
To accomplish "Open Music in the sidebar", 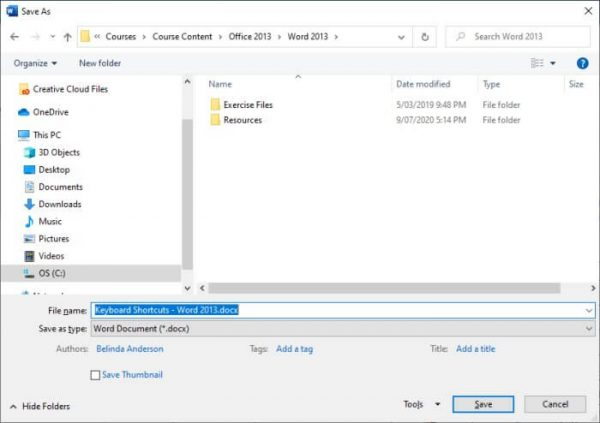I will pos(42,221).
